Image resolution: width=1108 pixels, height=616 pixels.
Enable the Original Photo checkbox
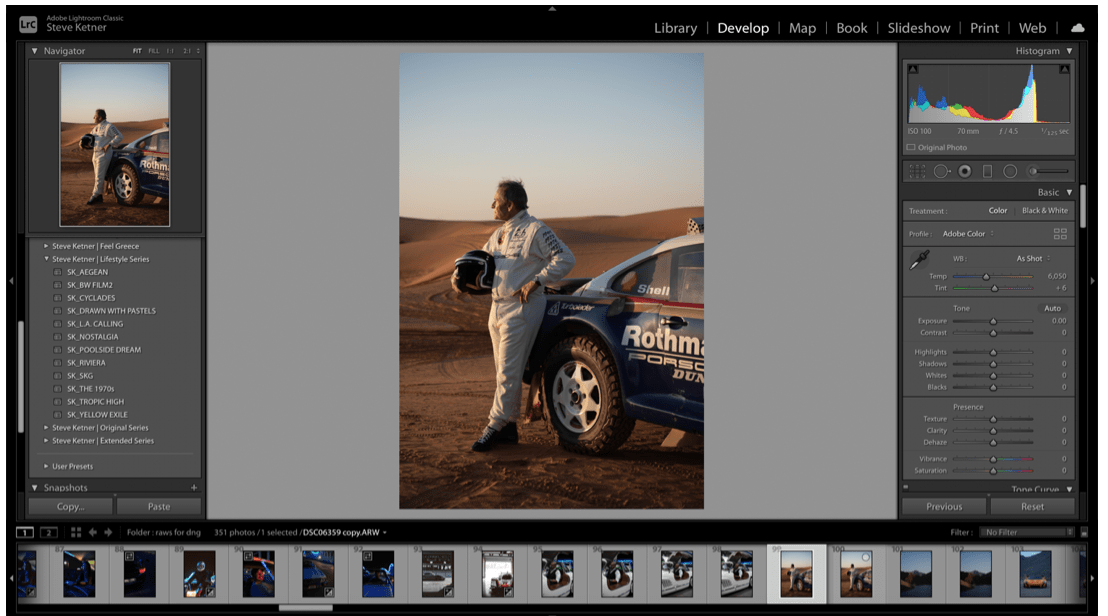[x=912, y=148]
